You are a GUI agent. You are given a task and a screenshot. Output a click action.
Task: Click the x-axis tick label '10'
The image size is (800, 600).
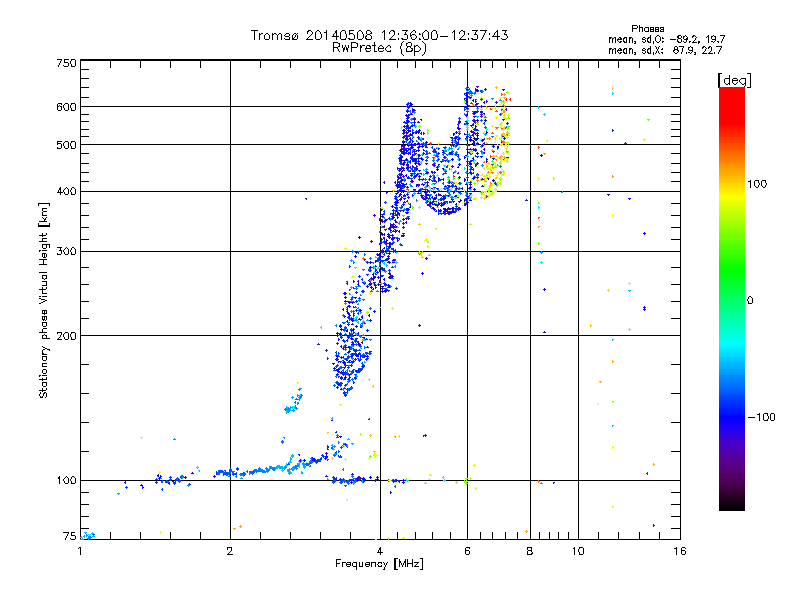pyautogui.click(x=578, y=551)
